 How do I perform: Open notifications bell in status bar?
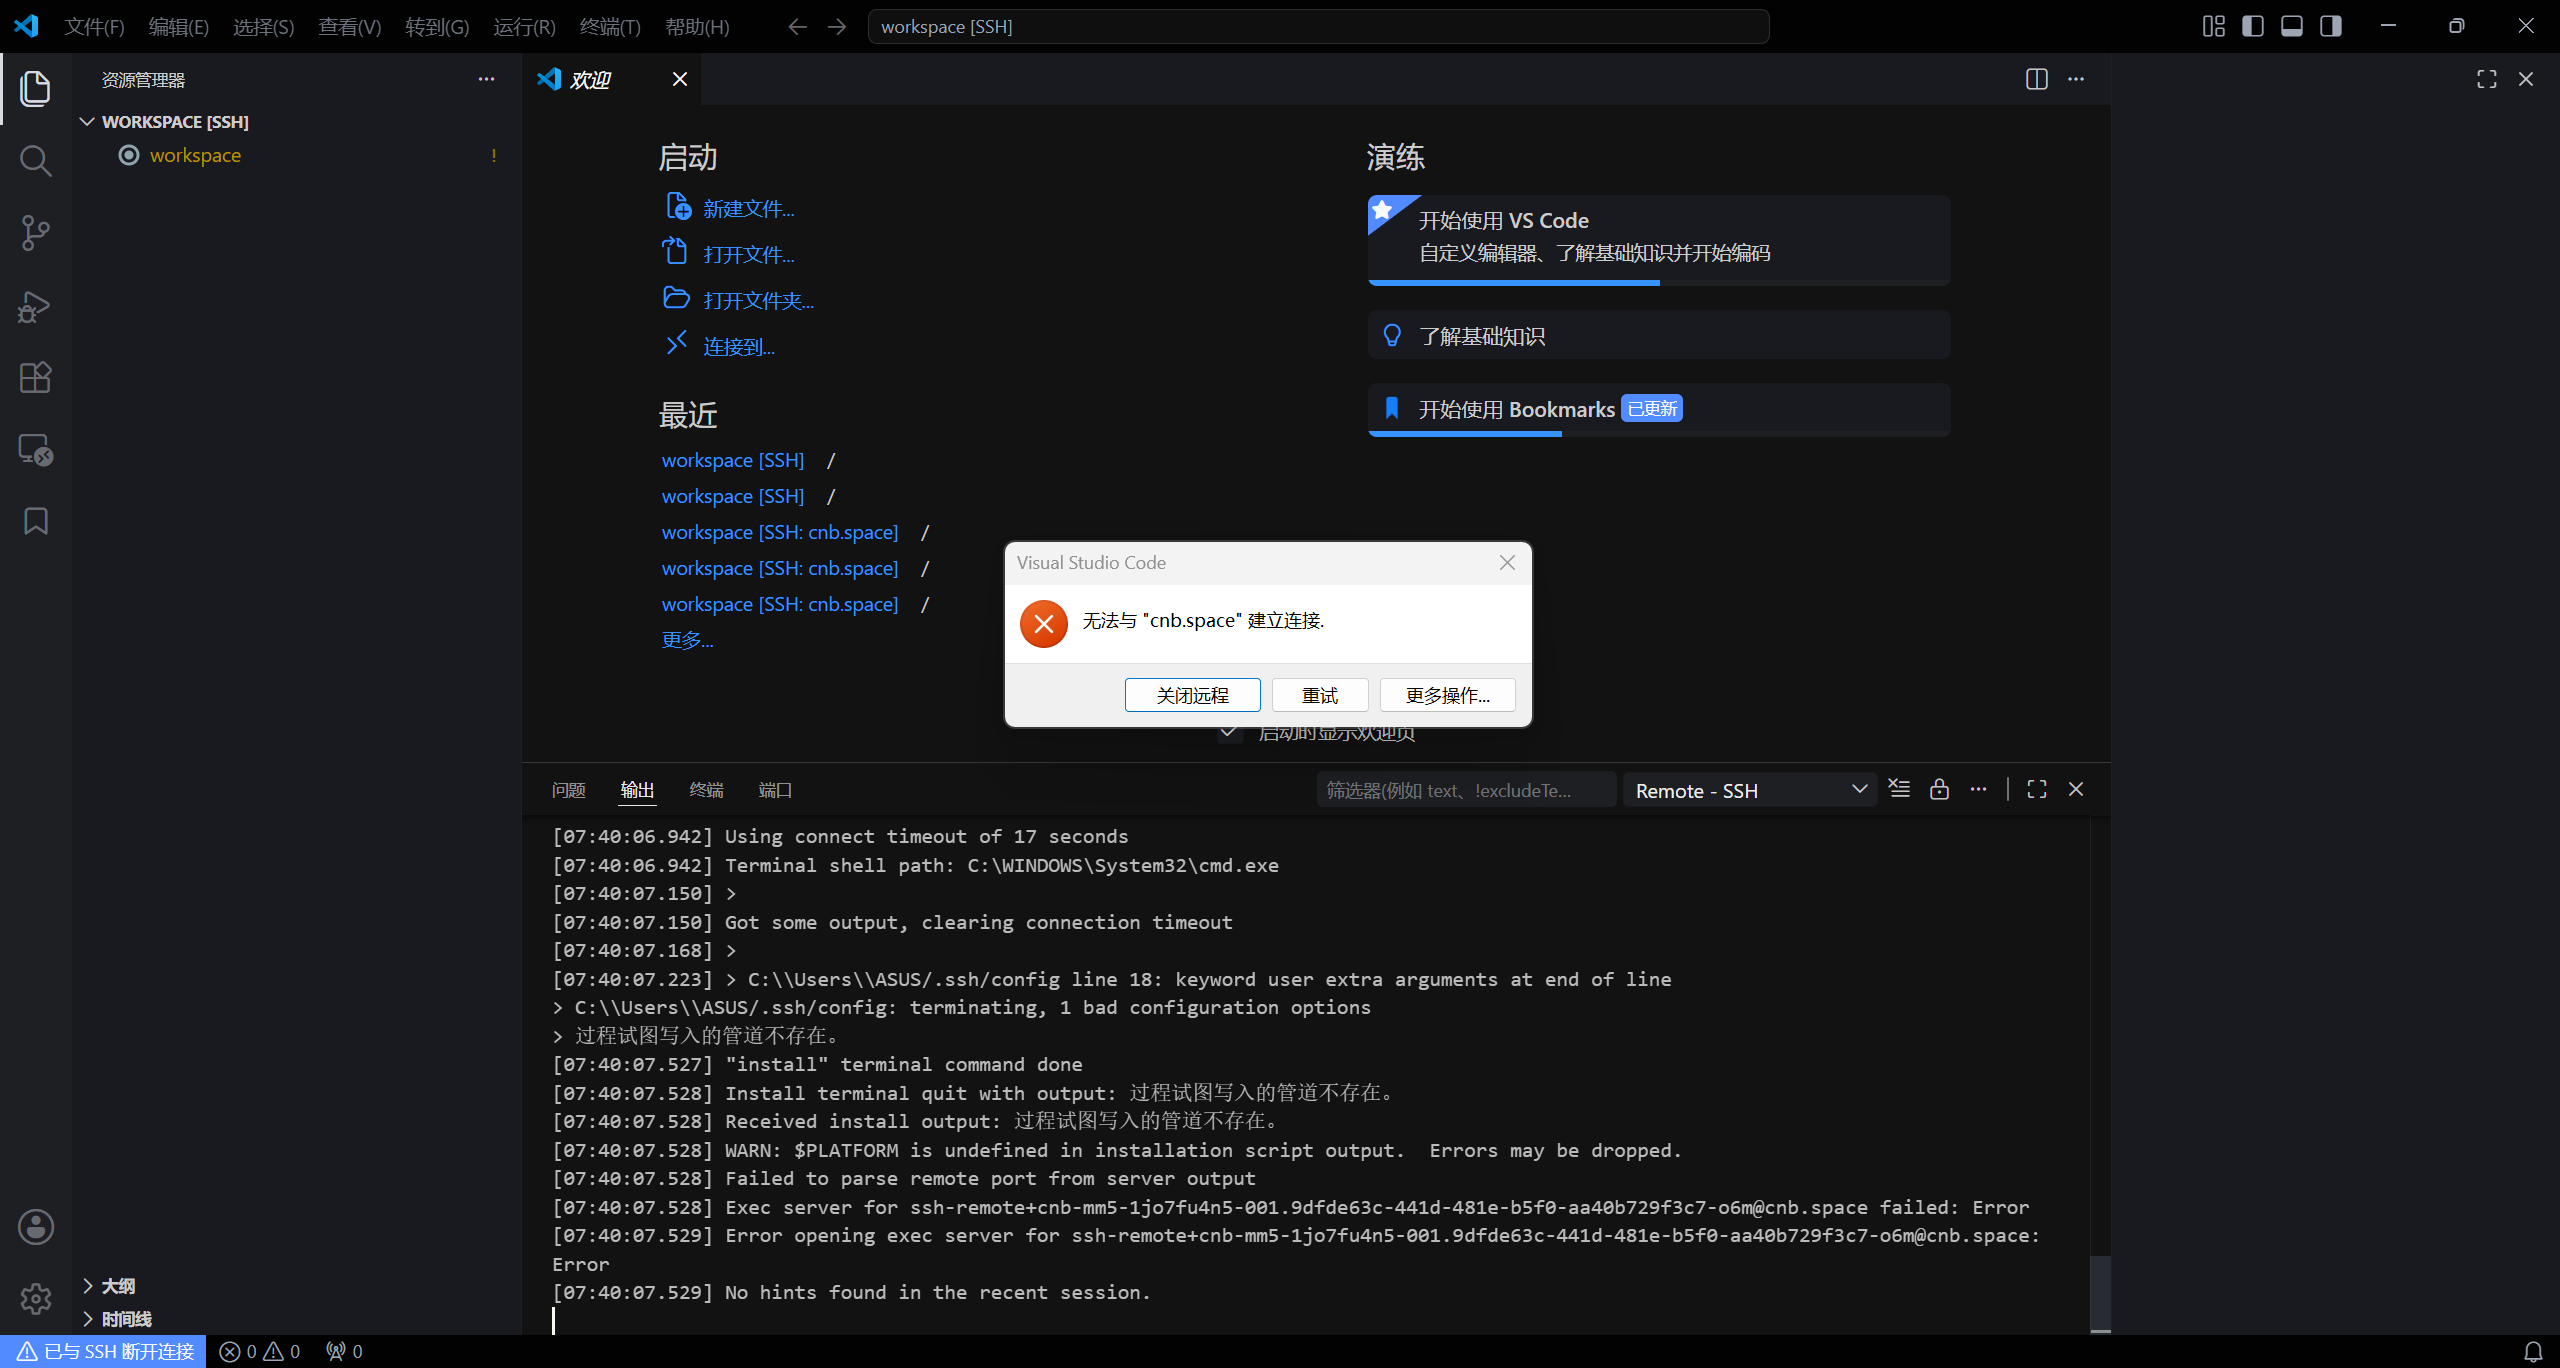[2533, 1352]
